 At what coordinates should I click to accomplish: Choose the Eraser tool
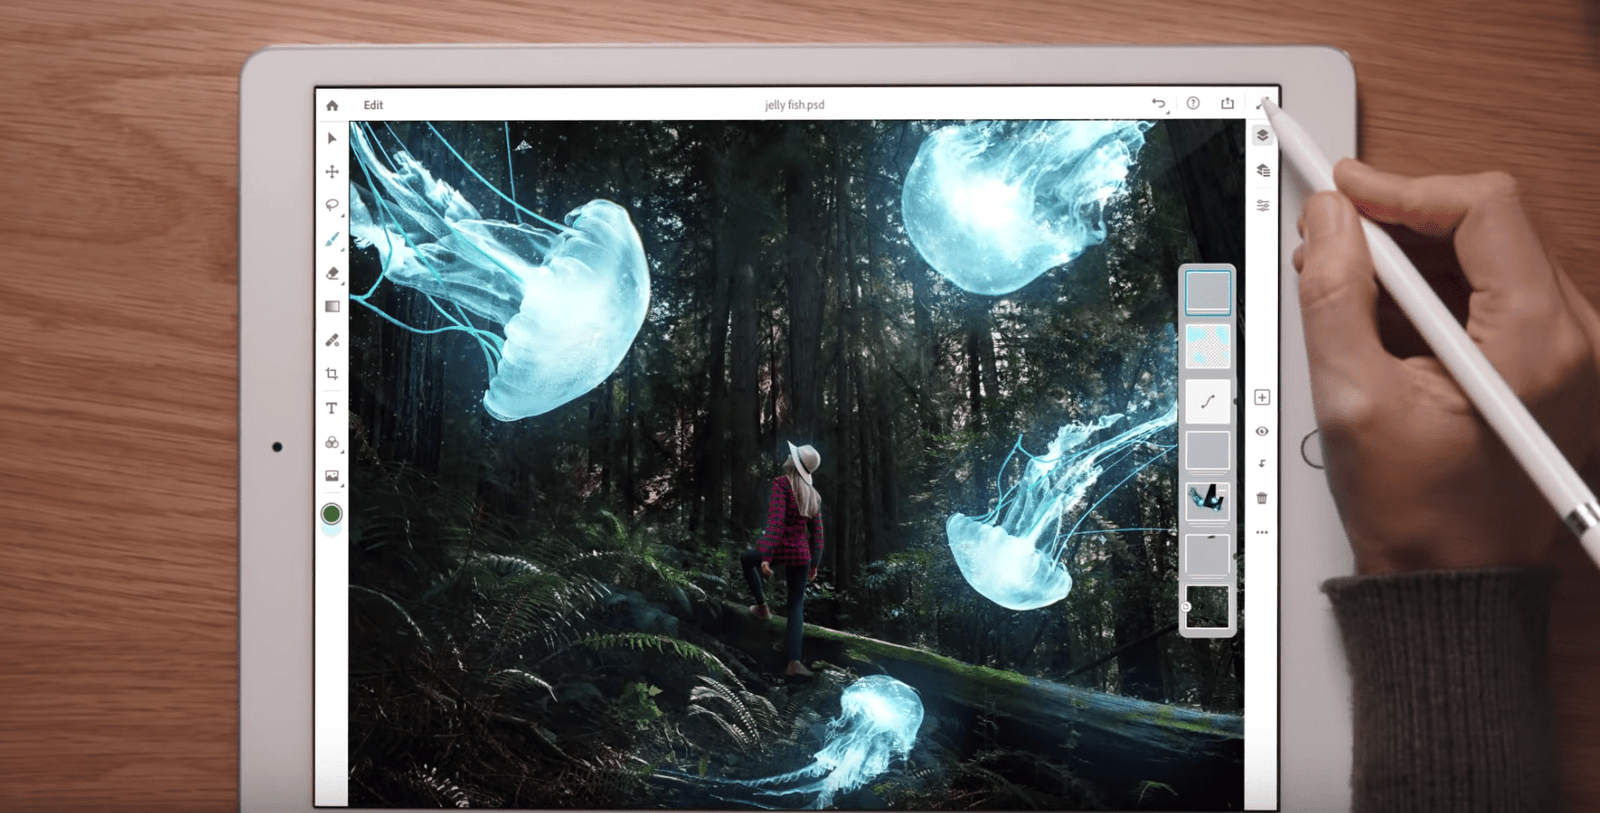tap(332, 273)
